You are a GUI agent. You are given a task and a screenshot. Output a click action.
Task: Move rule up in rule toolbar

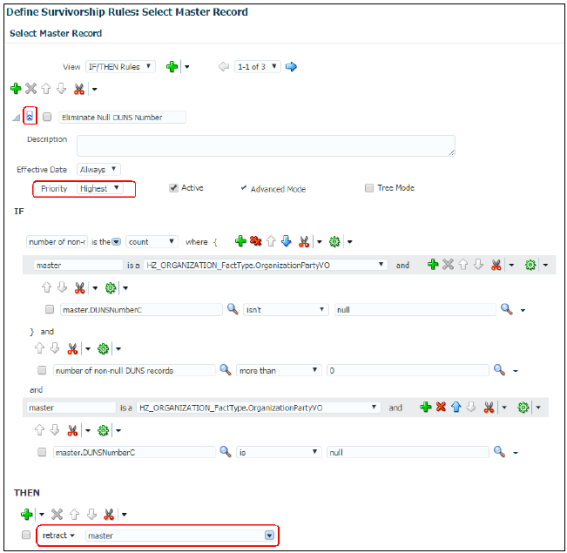(x=46, y=88)
